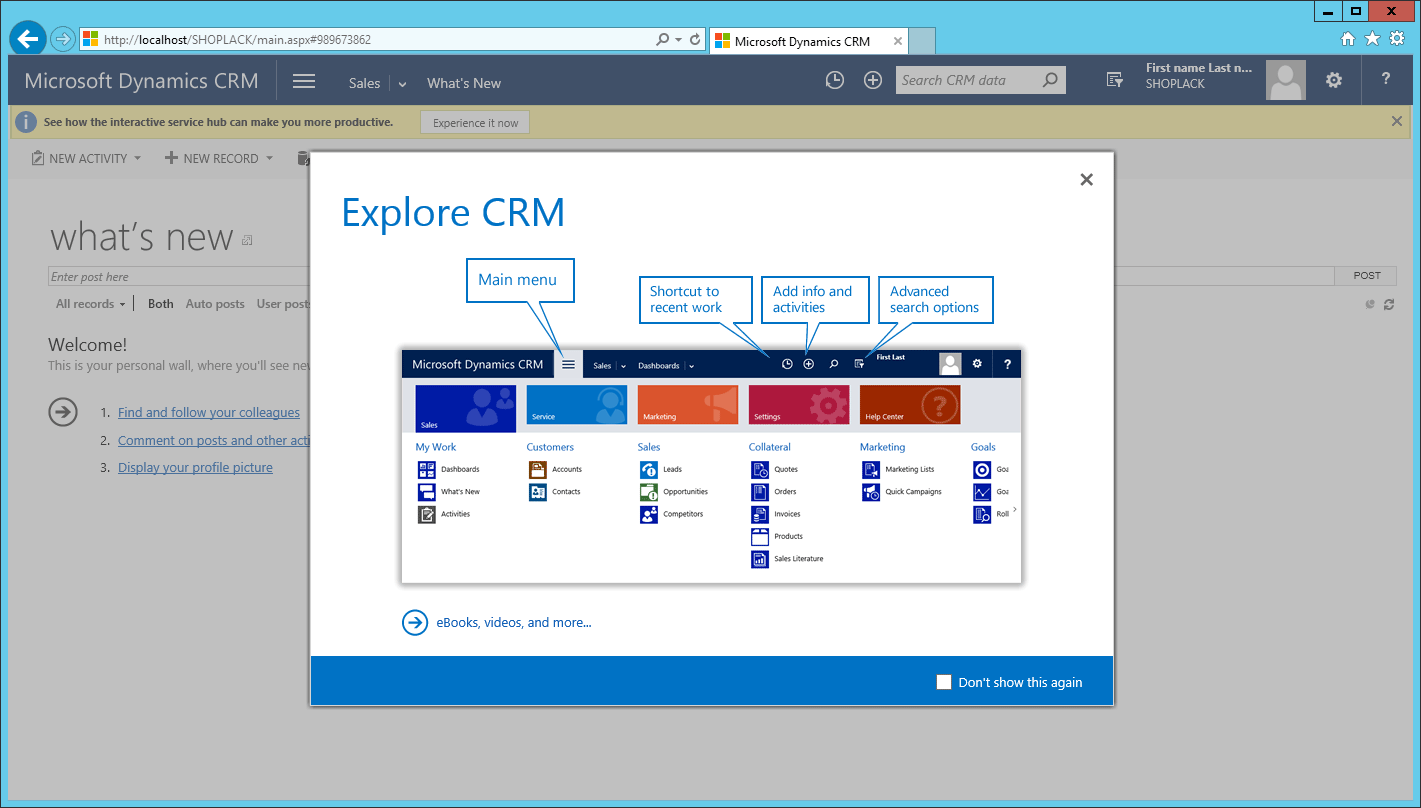Open the Sales area in navigation bar
Viewport: 1421px width, 808px height.
364,83
